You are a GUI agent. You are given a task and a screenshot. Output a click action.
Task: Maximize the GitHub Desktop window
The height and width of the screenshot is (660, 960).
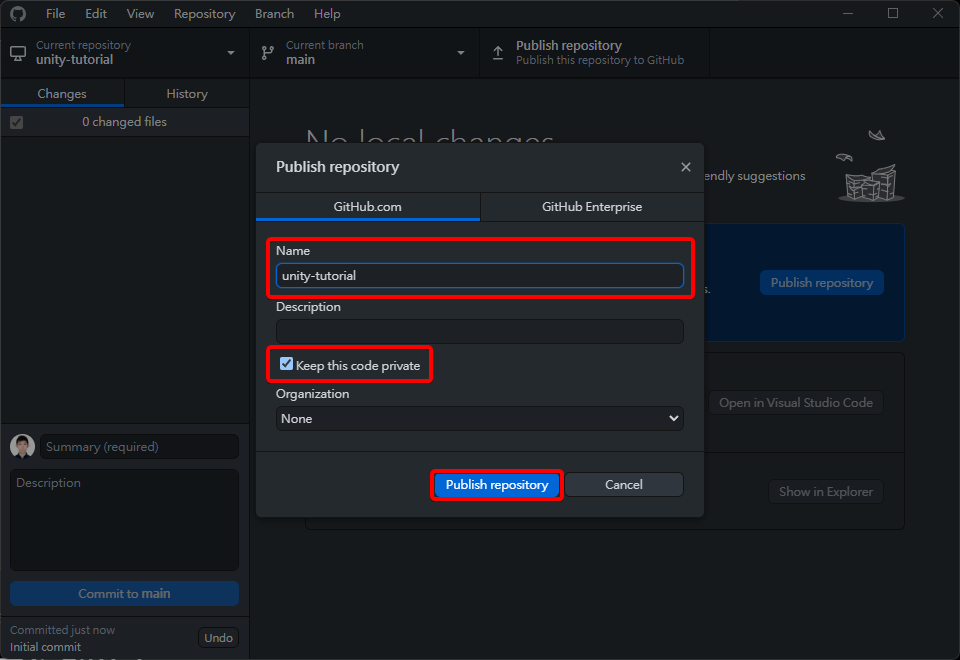pos(893,13)
